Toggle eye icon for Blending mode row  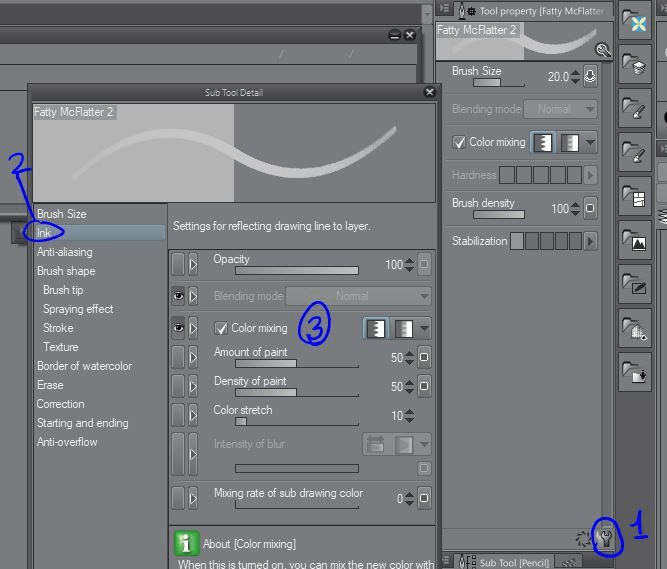[x=178, y=296]
